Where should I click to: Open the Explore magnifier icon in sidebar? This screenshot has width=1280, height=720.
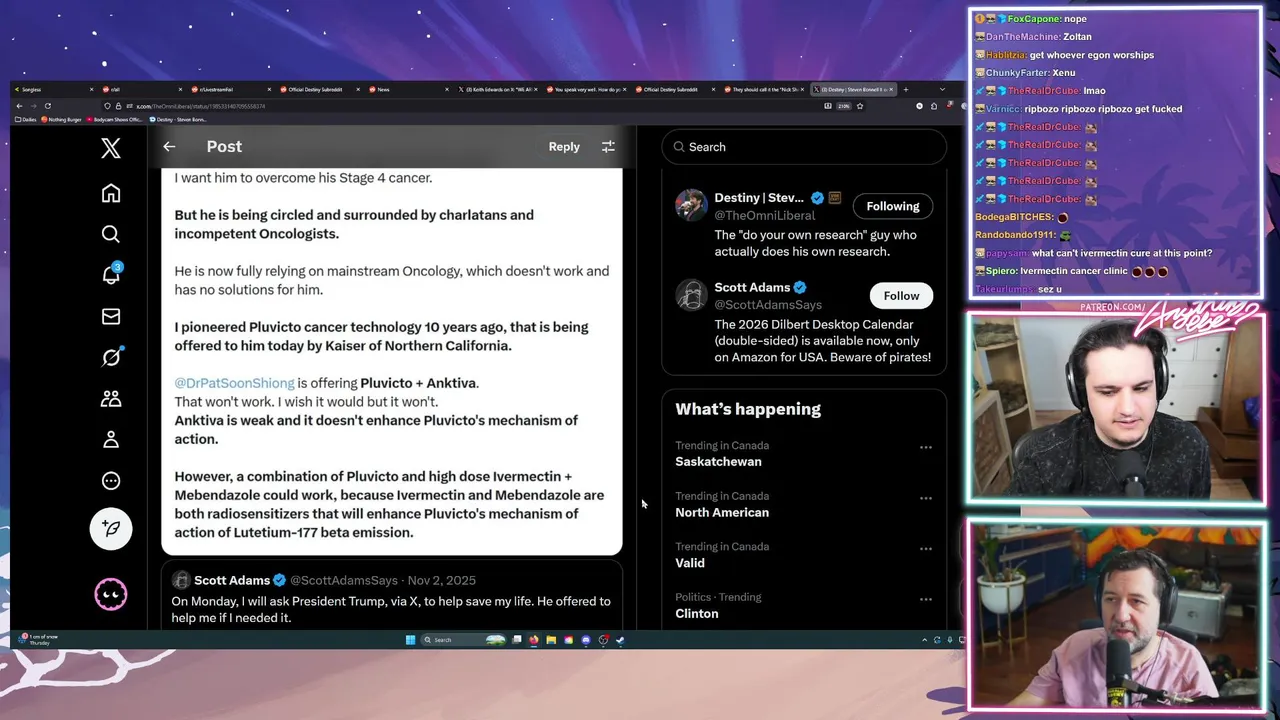point(111,234)
